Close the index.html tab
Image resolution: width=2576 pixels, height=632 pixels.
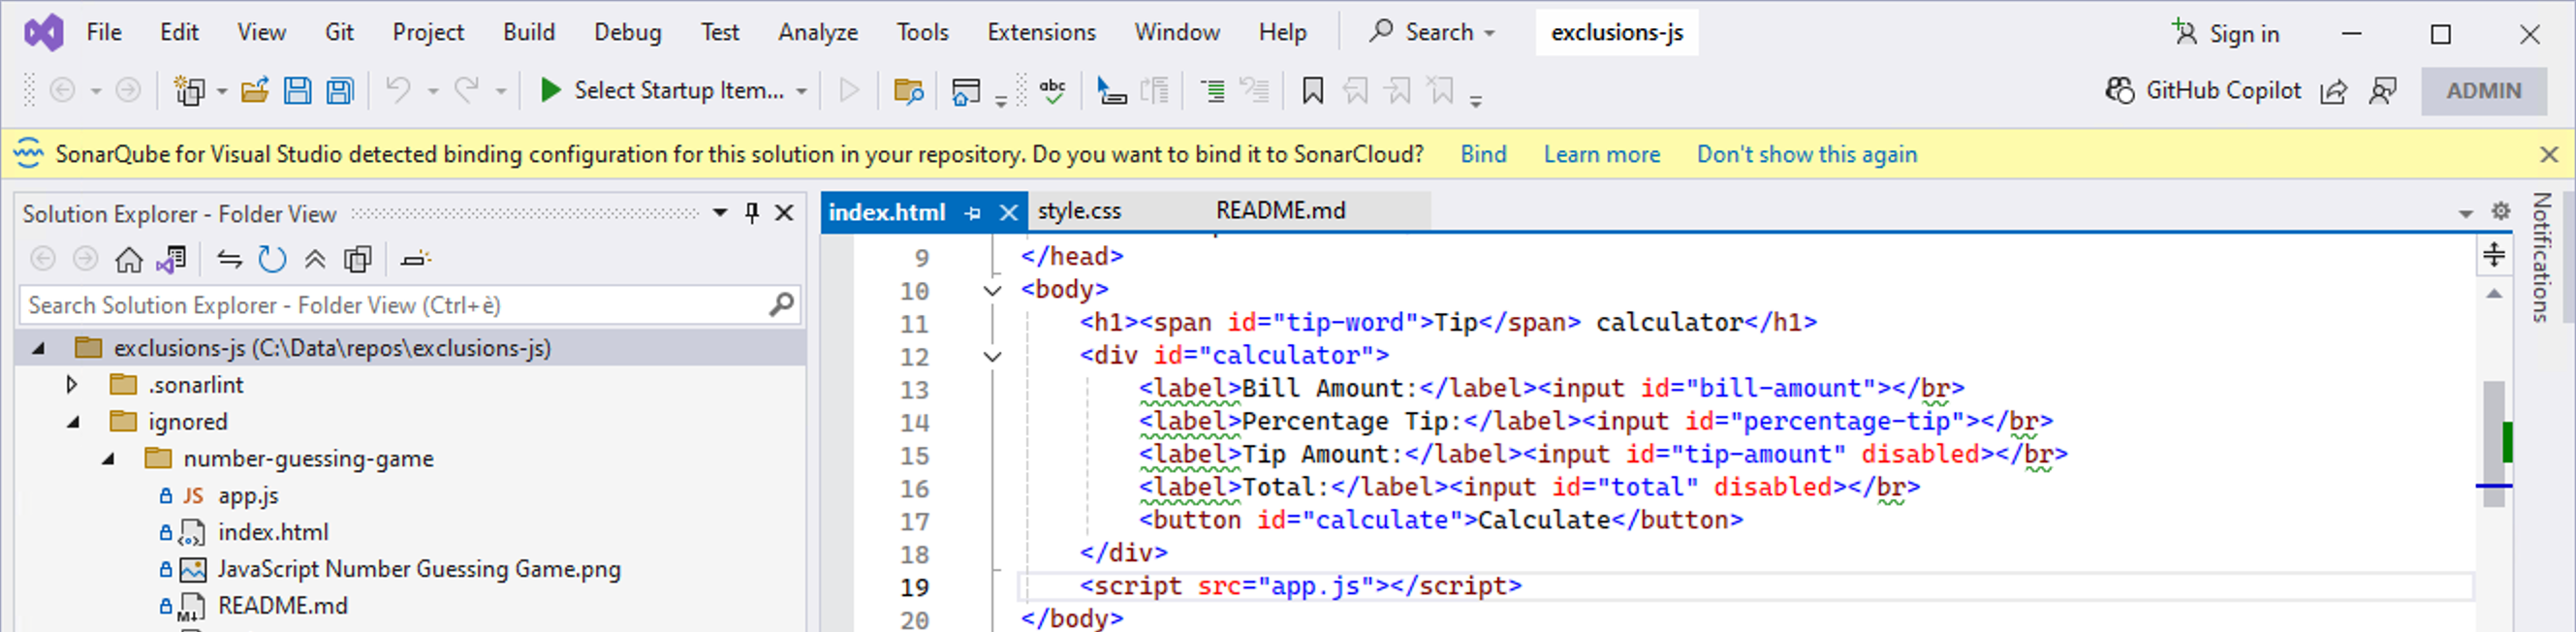tap(1008, 213)
